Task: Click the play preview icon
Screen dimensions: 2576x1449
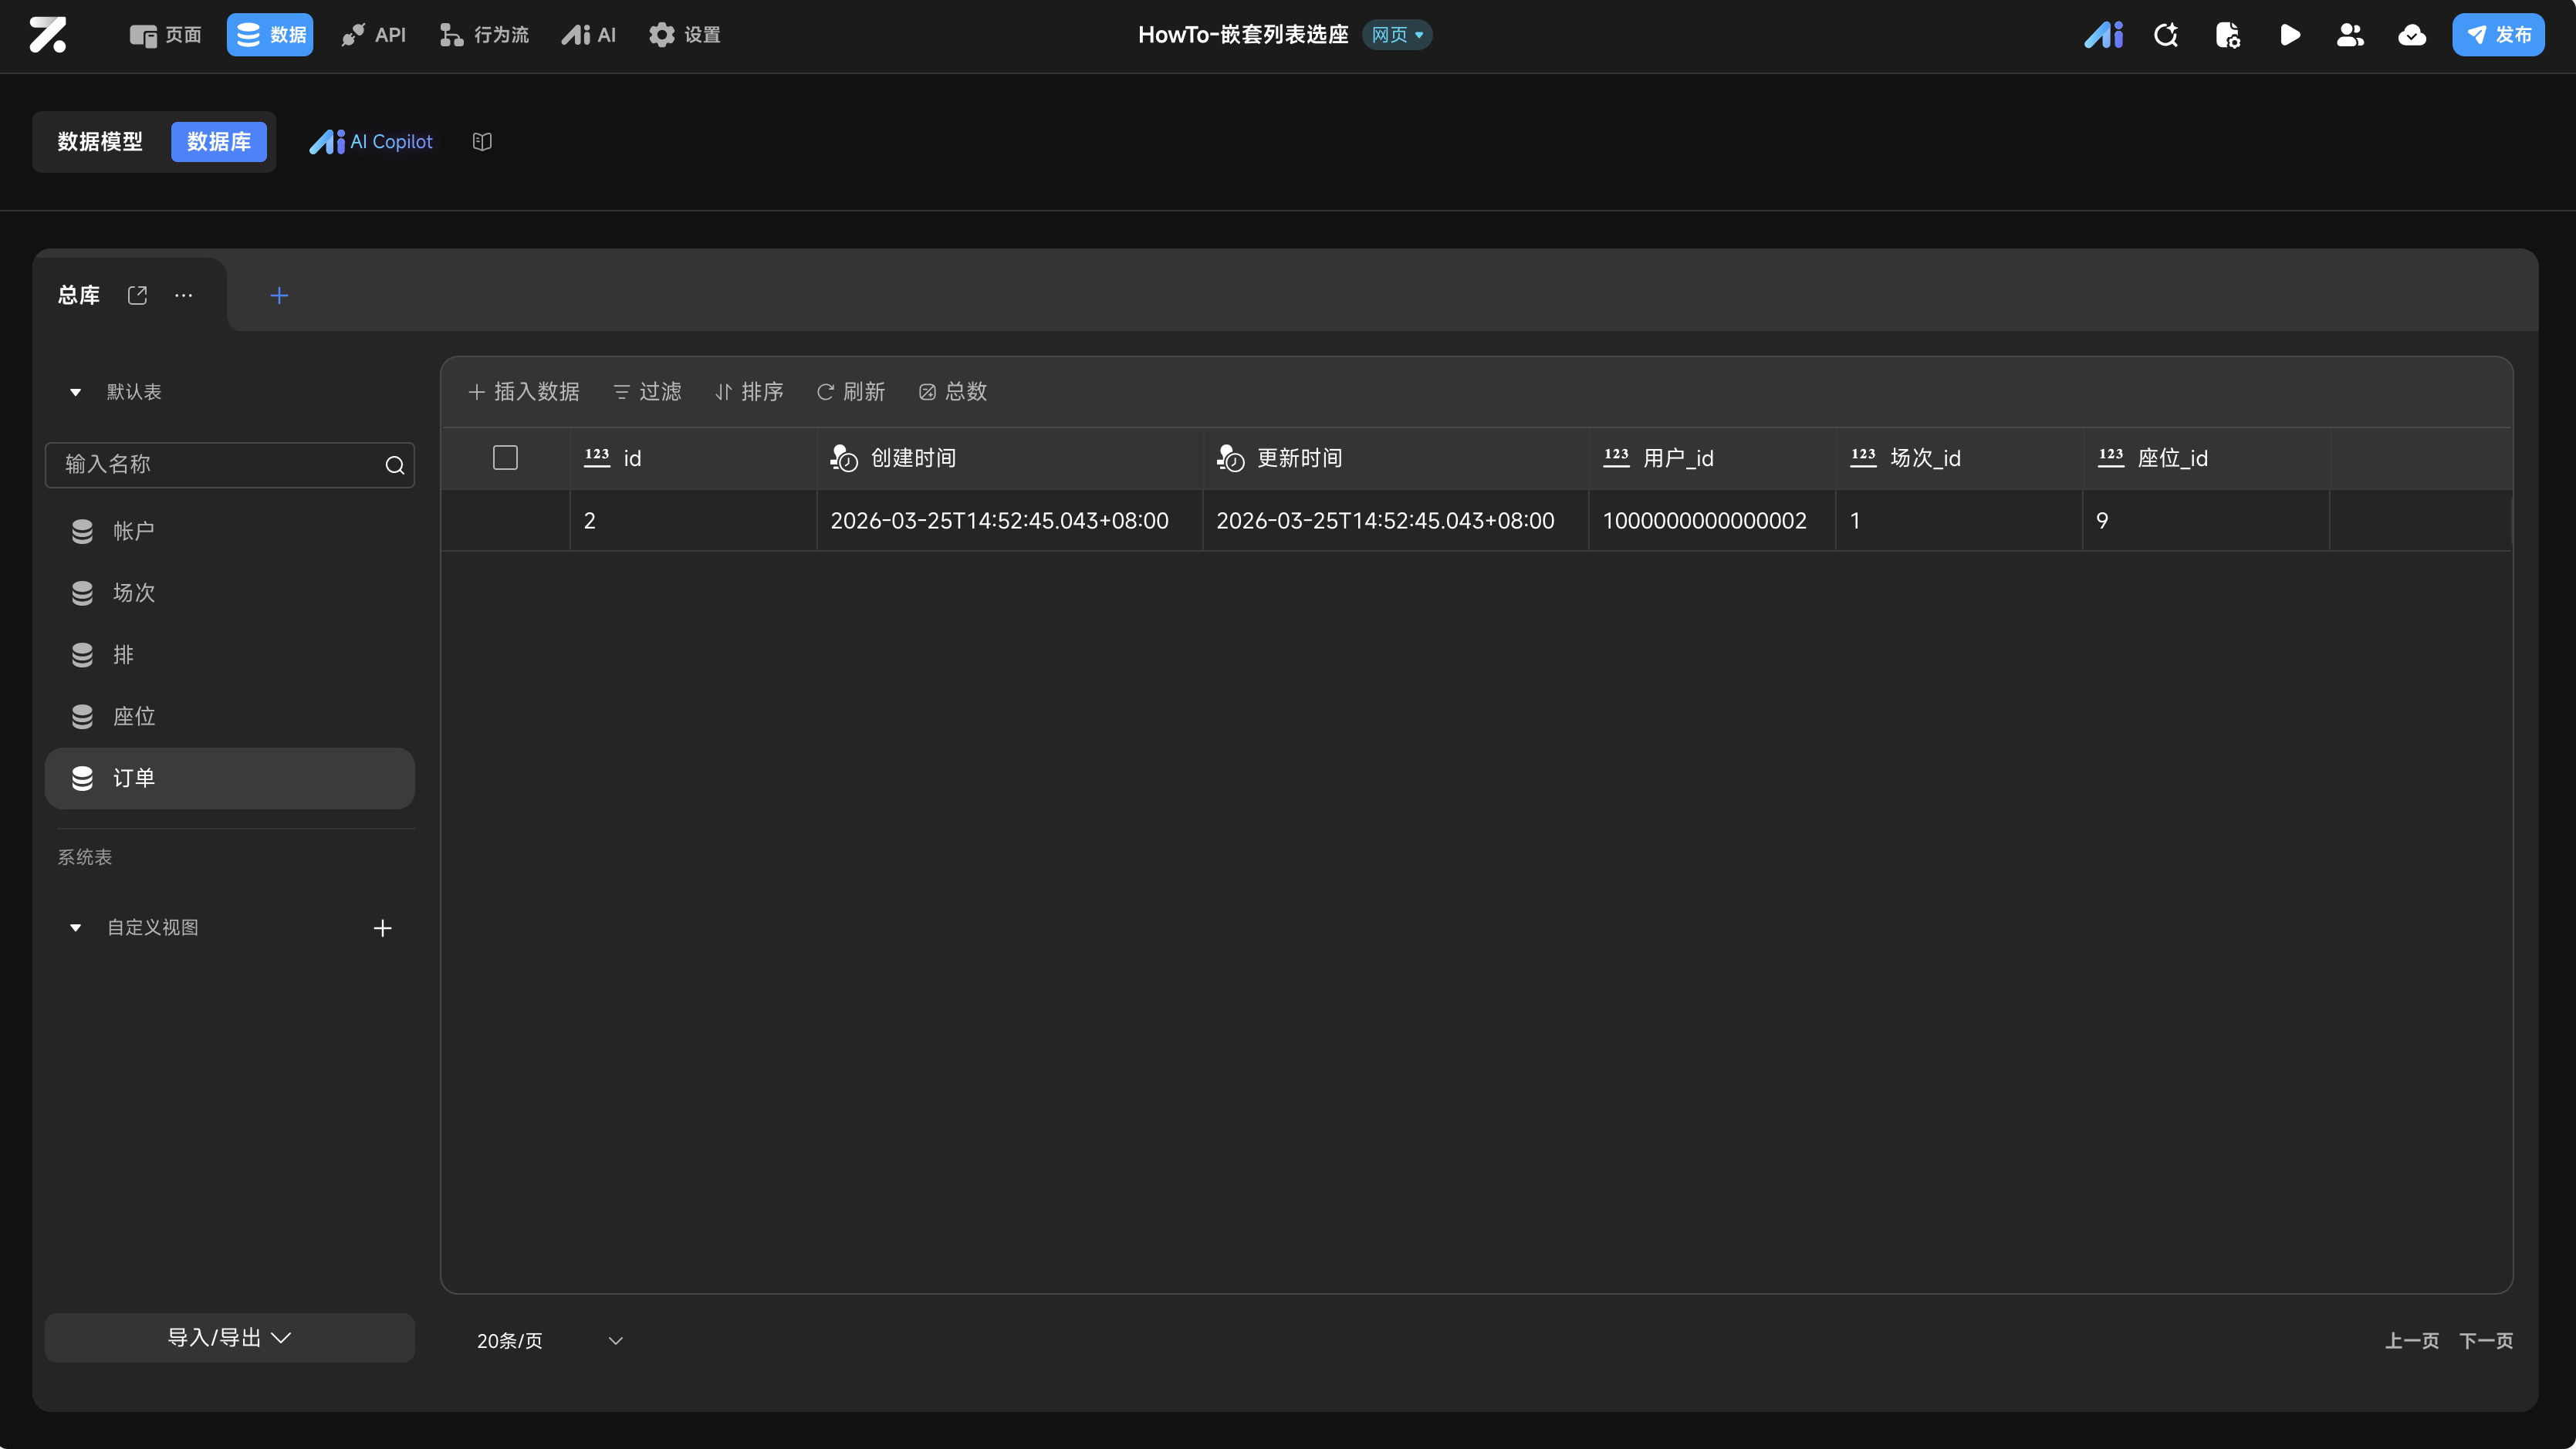Action: [2289, 35]
